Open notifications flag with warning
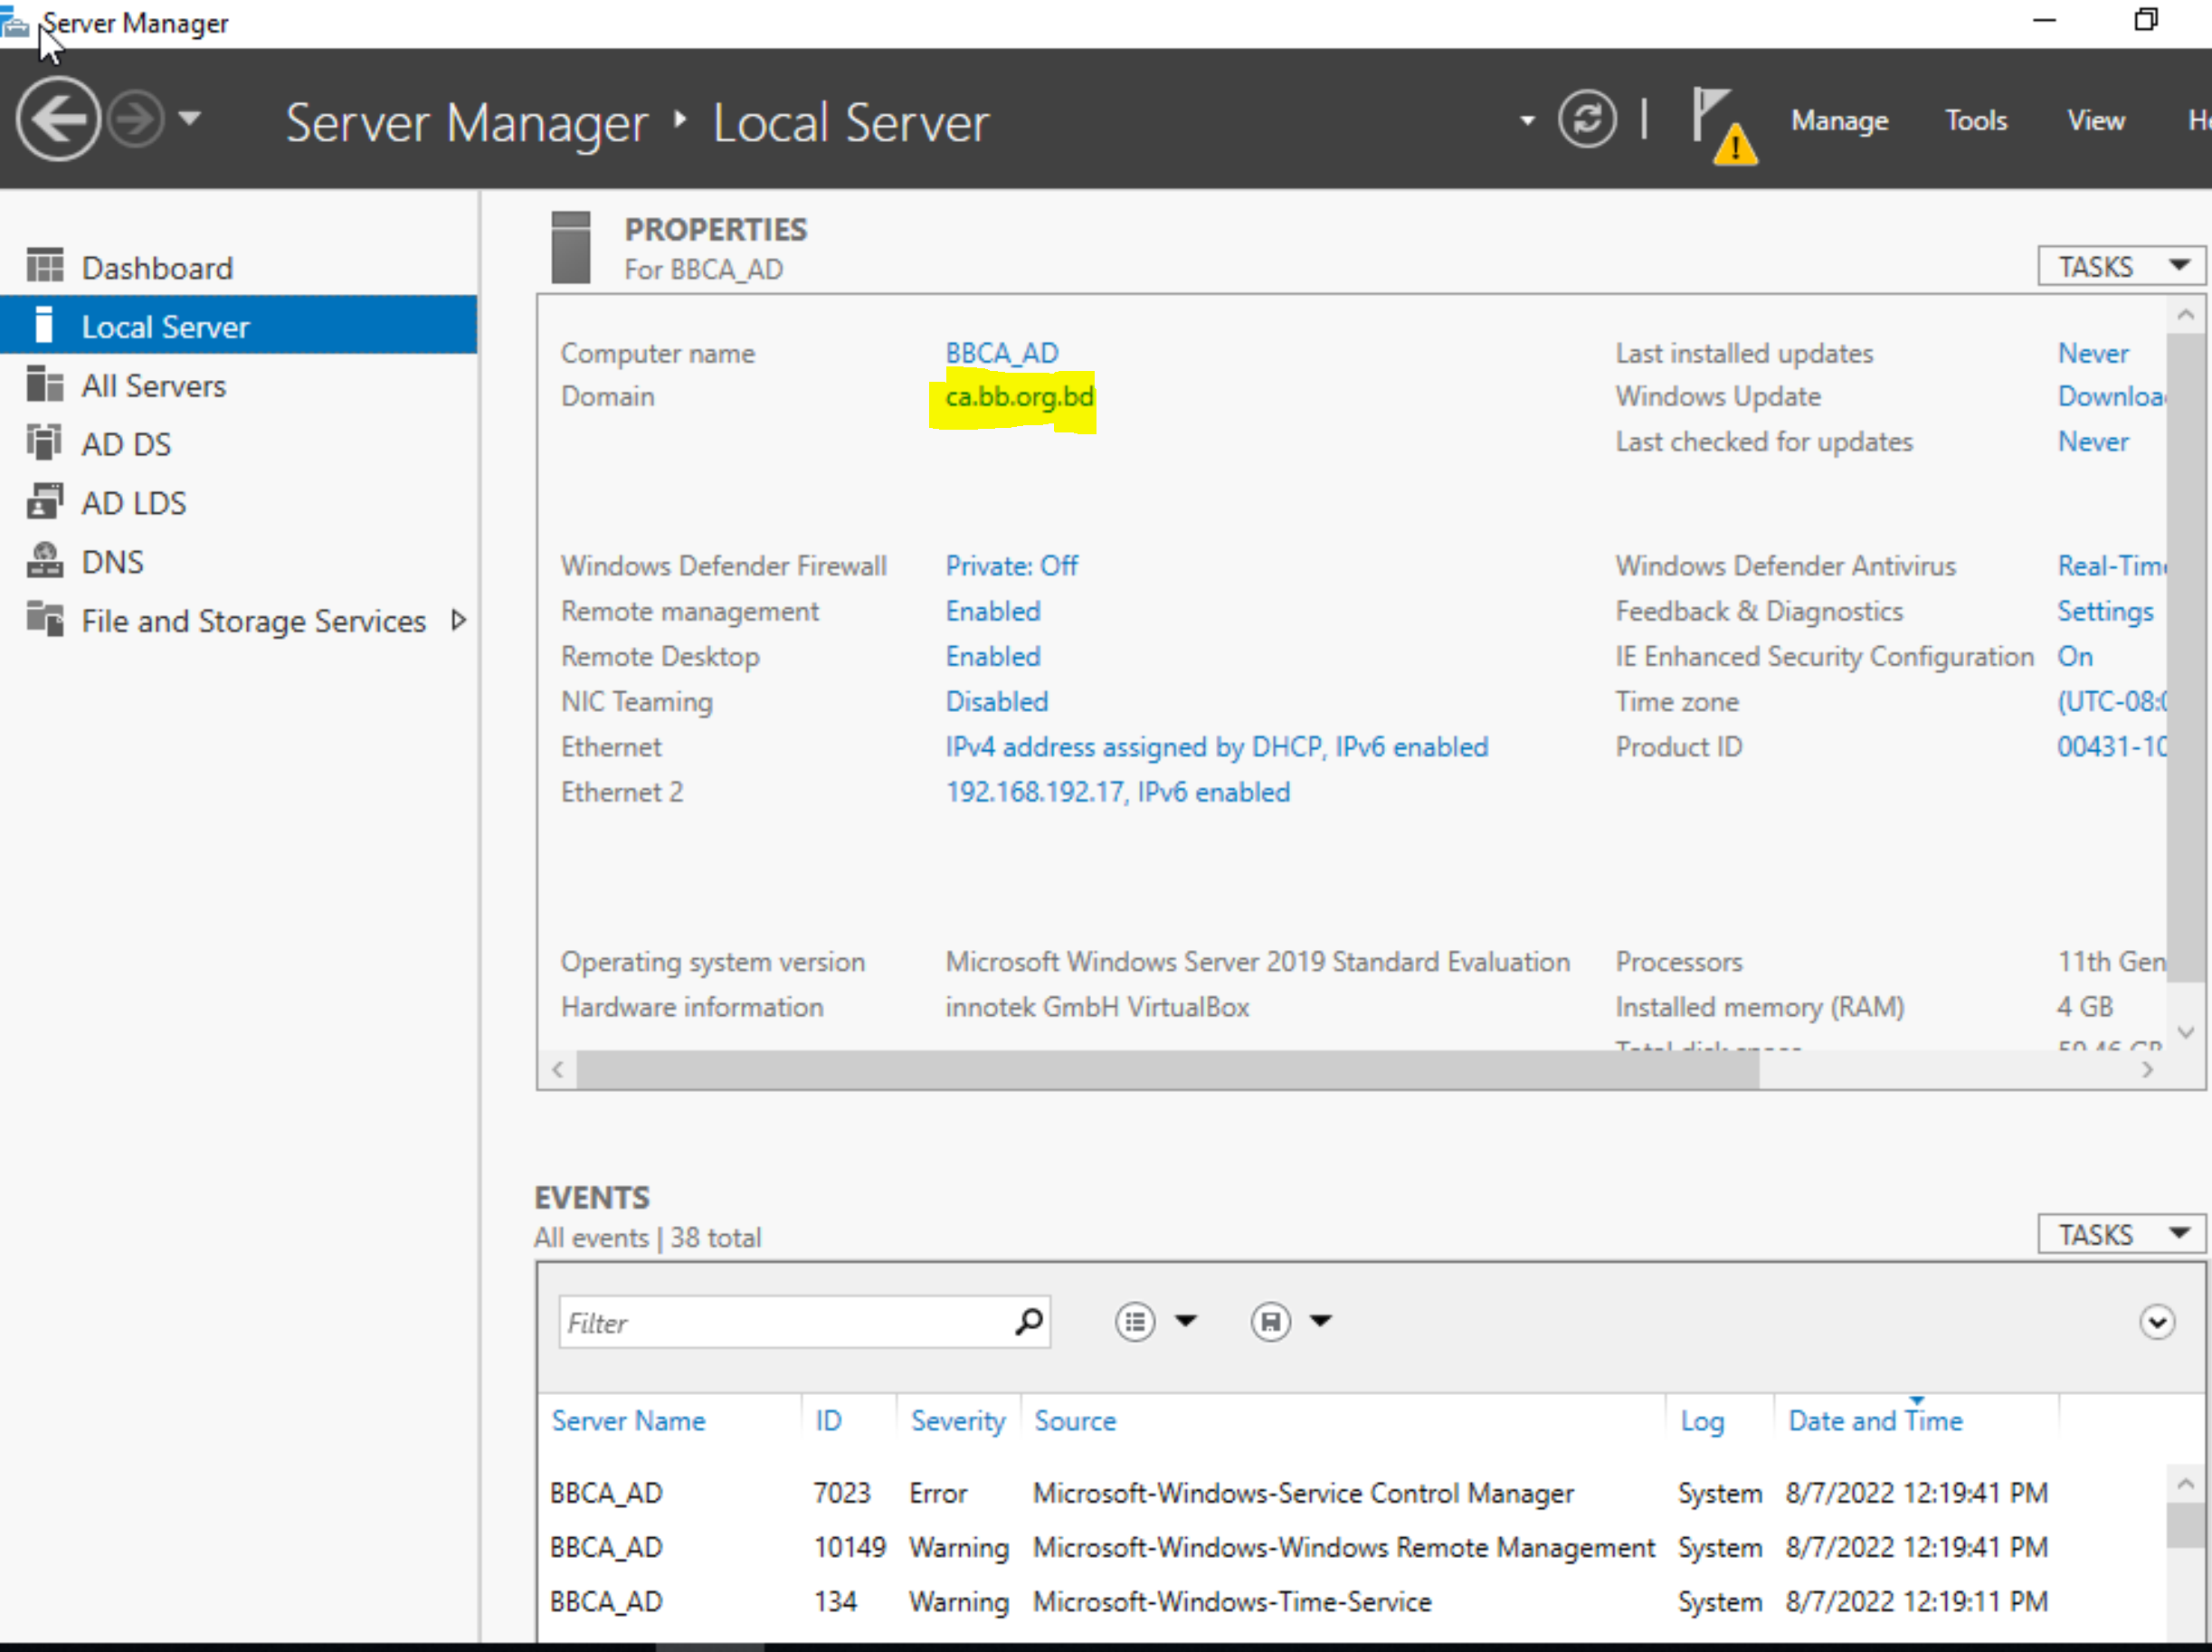 pos(1724,127)
